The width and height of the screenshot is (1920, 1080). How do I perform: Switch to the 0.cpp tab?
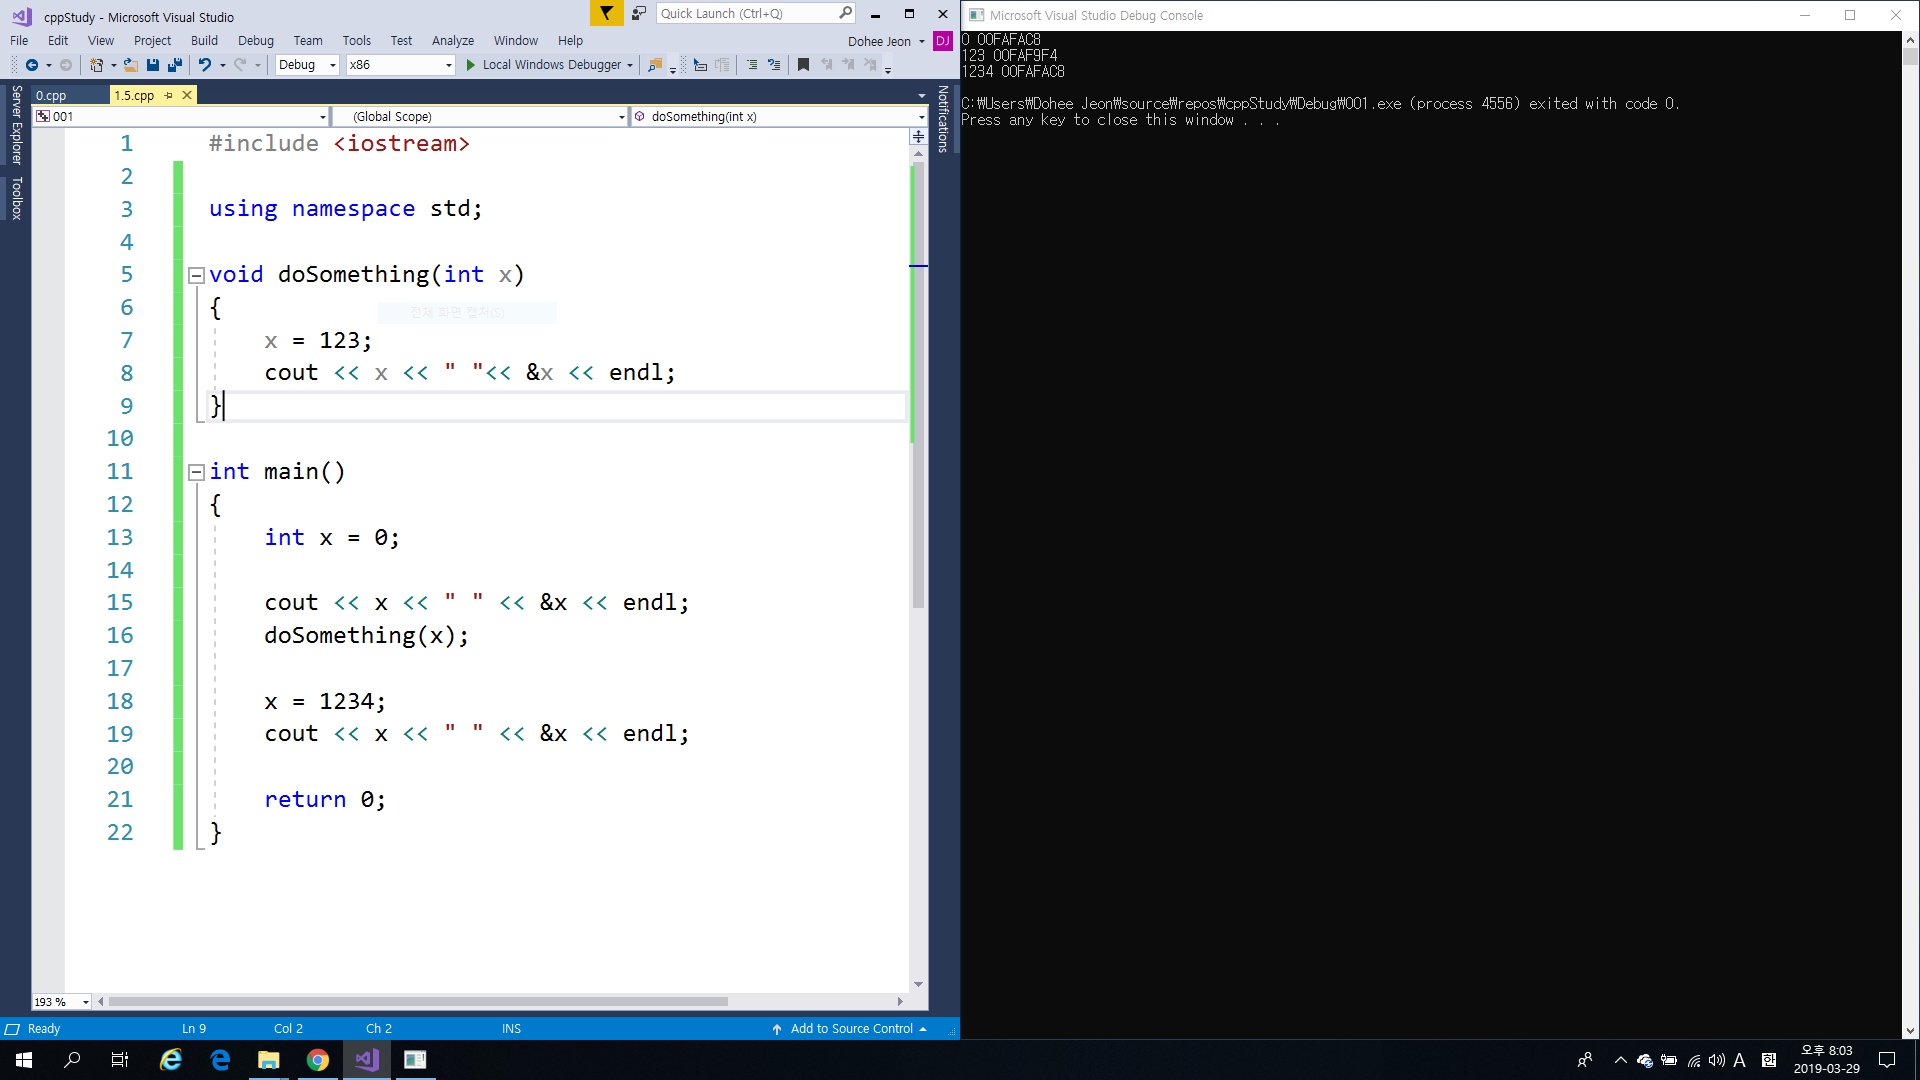pyautogui.click(x=52, y=95)
